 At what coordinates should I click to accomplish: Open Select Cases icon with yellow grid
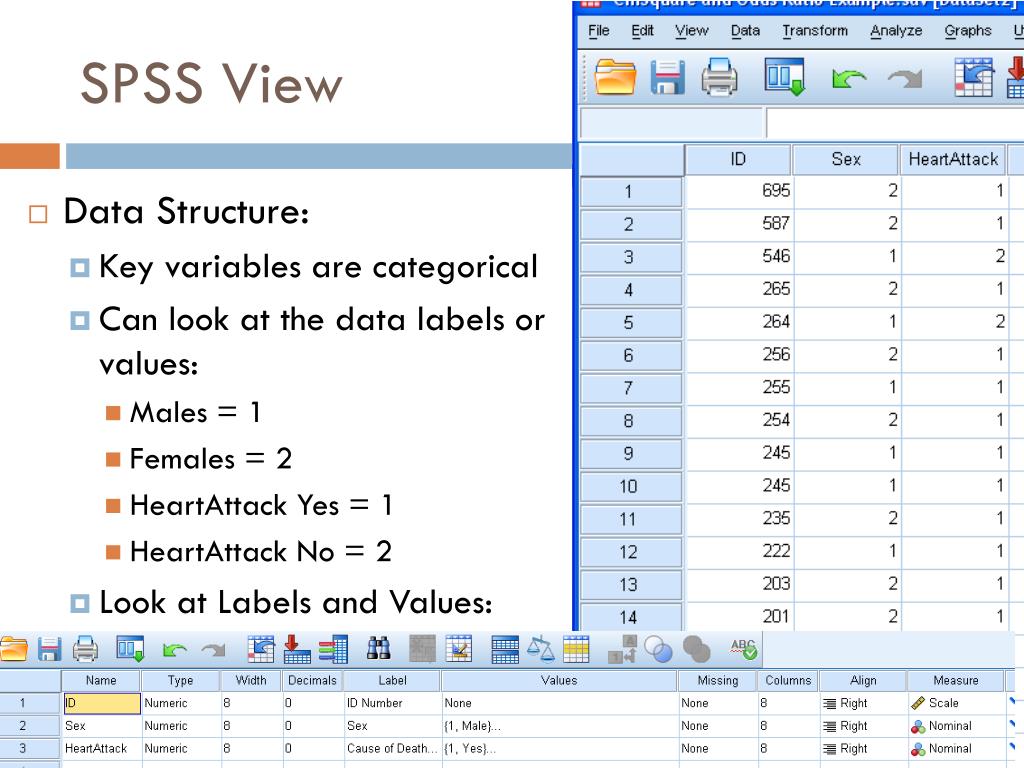[x=576, y=648]
